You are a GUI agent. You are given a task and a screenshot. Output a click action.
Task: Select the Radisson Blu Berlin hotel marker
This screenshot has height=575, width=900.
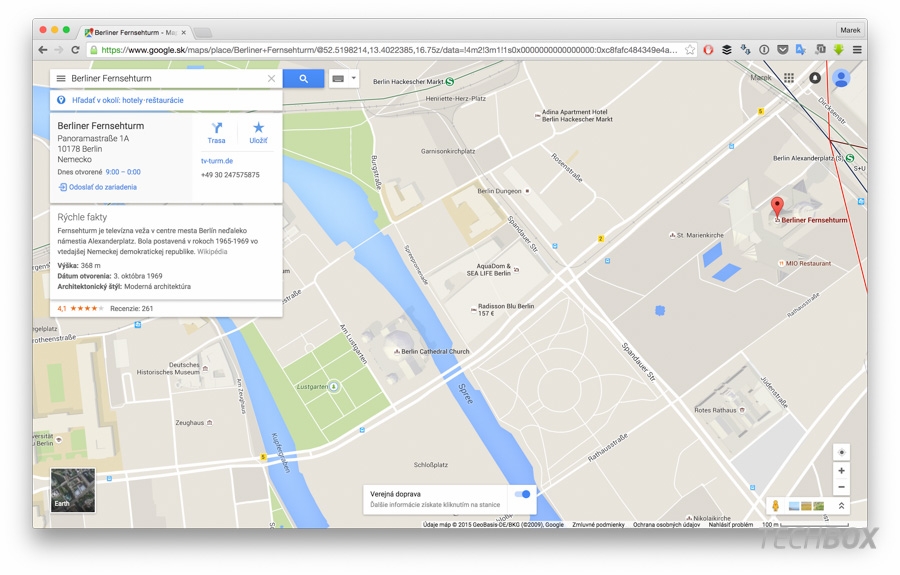click(474, 309)
